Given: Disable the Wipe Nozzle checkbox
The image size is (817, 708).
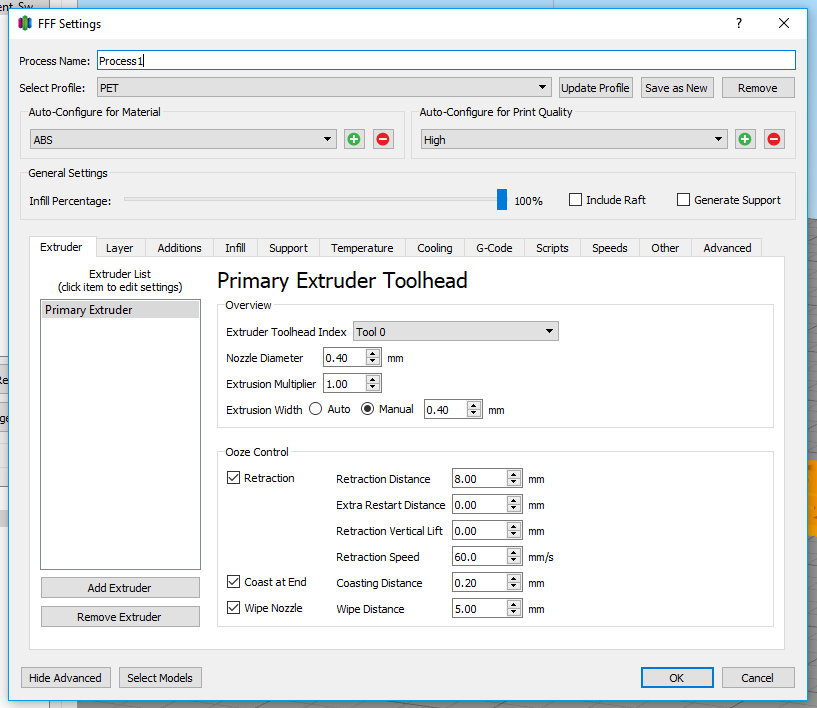Looking at the screenshot, I should (x=233, y=607).
